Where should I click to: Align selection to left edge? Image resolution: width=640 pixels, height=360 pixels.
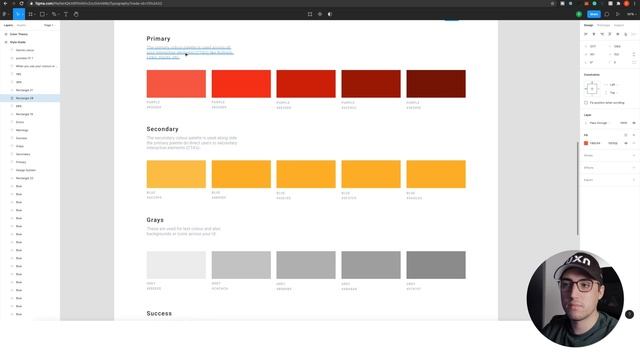pos(586,34)
